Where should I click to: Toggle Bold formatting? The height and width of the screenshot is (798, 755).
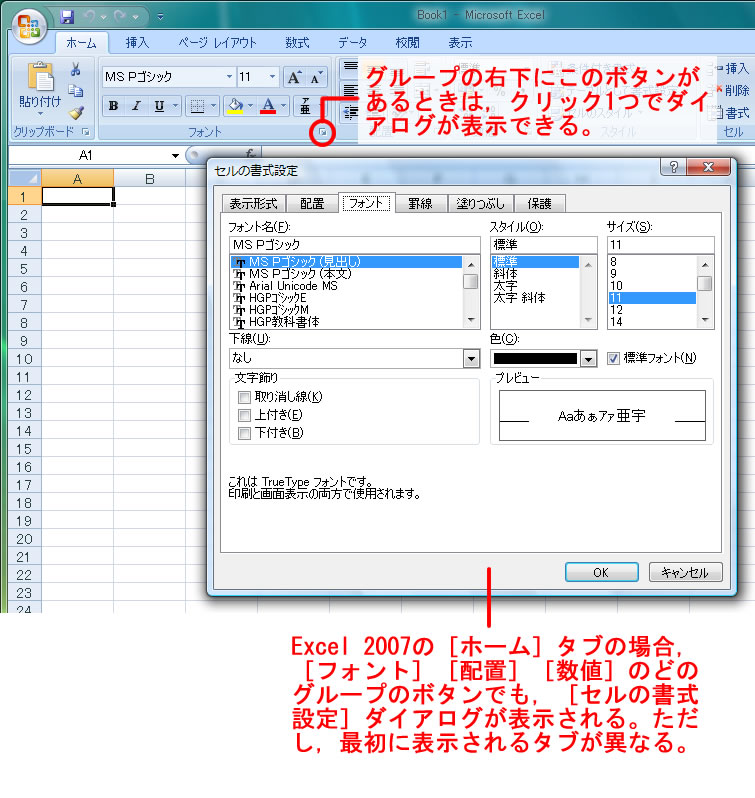point(113,105)
